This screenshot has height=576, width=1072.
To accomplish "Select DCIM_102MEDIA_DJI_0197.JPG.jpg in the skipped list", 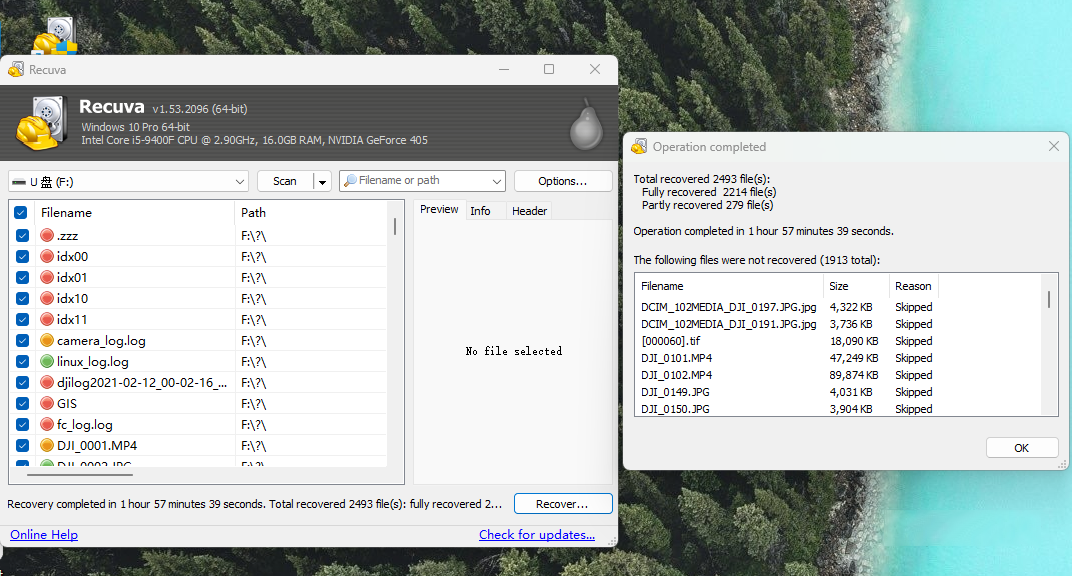I will [729, 307].
